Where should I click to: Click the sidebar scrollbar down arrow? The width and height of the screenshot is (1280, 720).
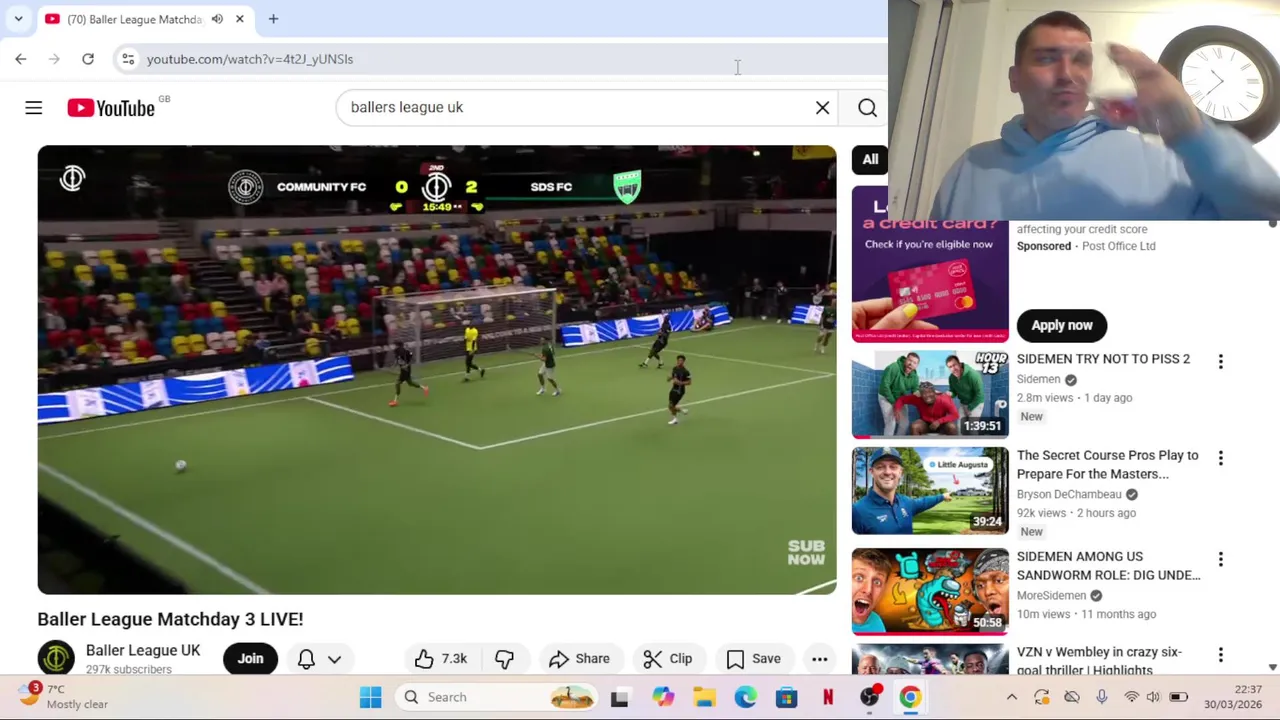1272,667
